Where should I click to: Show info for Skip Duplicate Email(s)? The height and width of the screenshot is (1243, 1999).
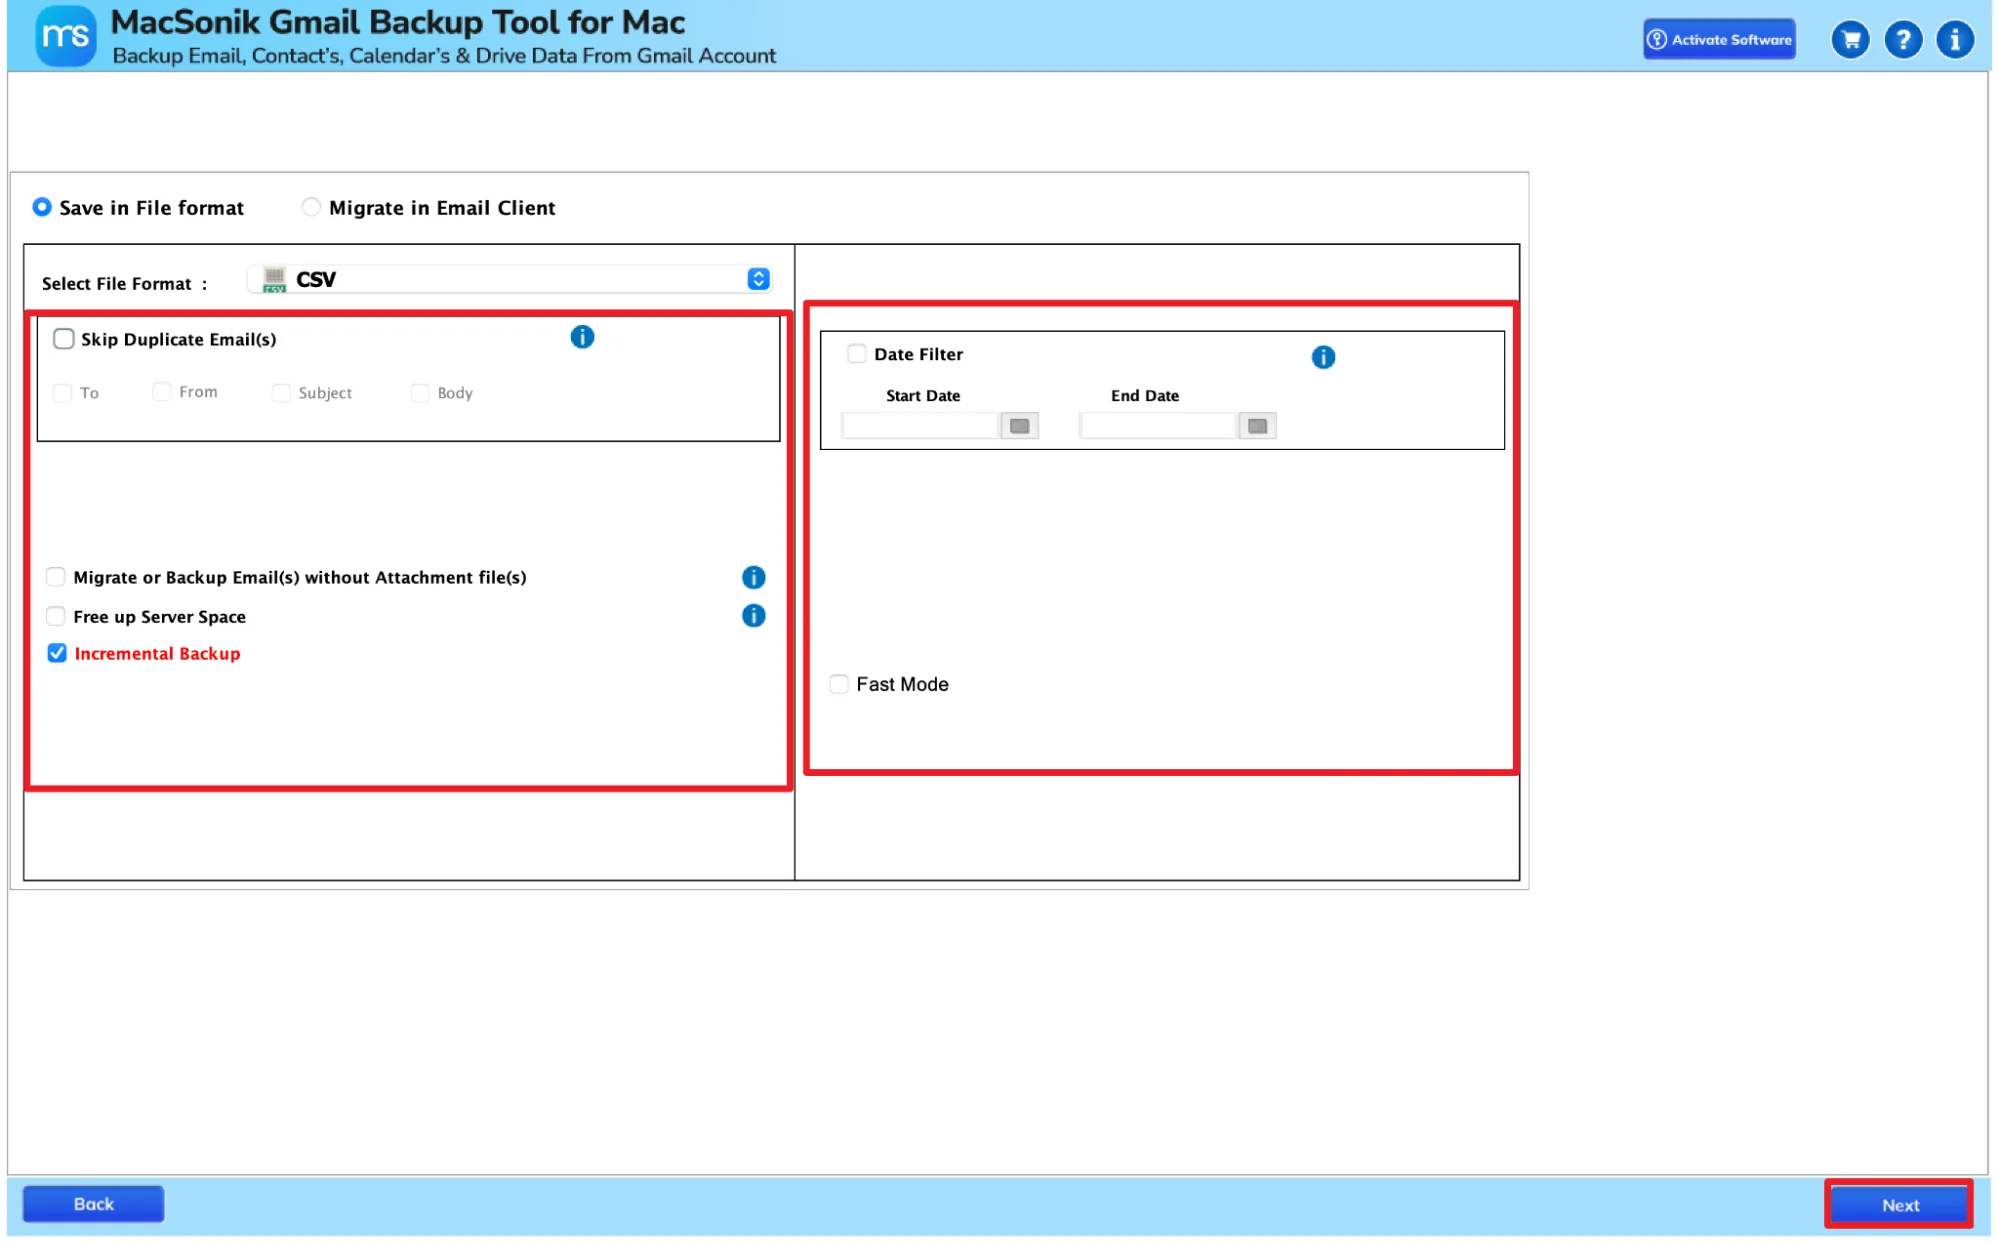coord(582,337)
